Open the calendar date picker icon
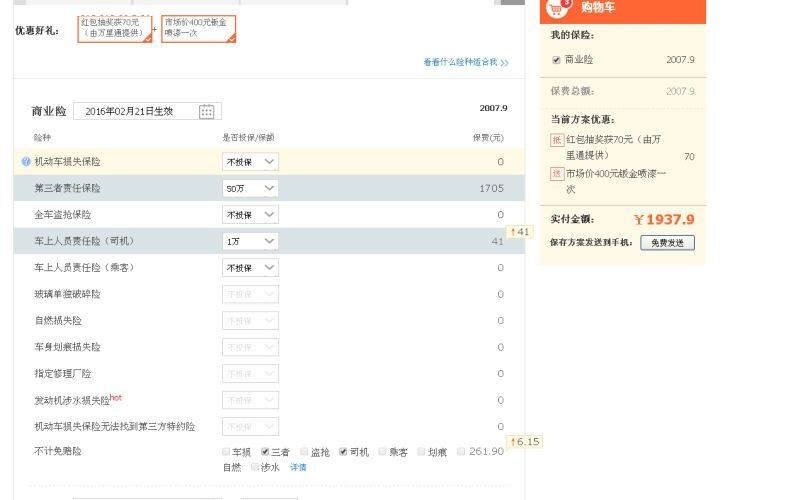800x500 pixels. (206, 111)
